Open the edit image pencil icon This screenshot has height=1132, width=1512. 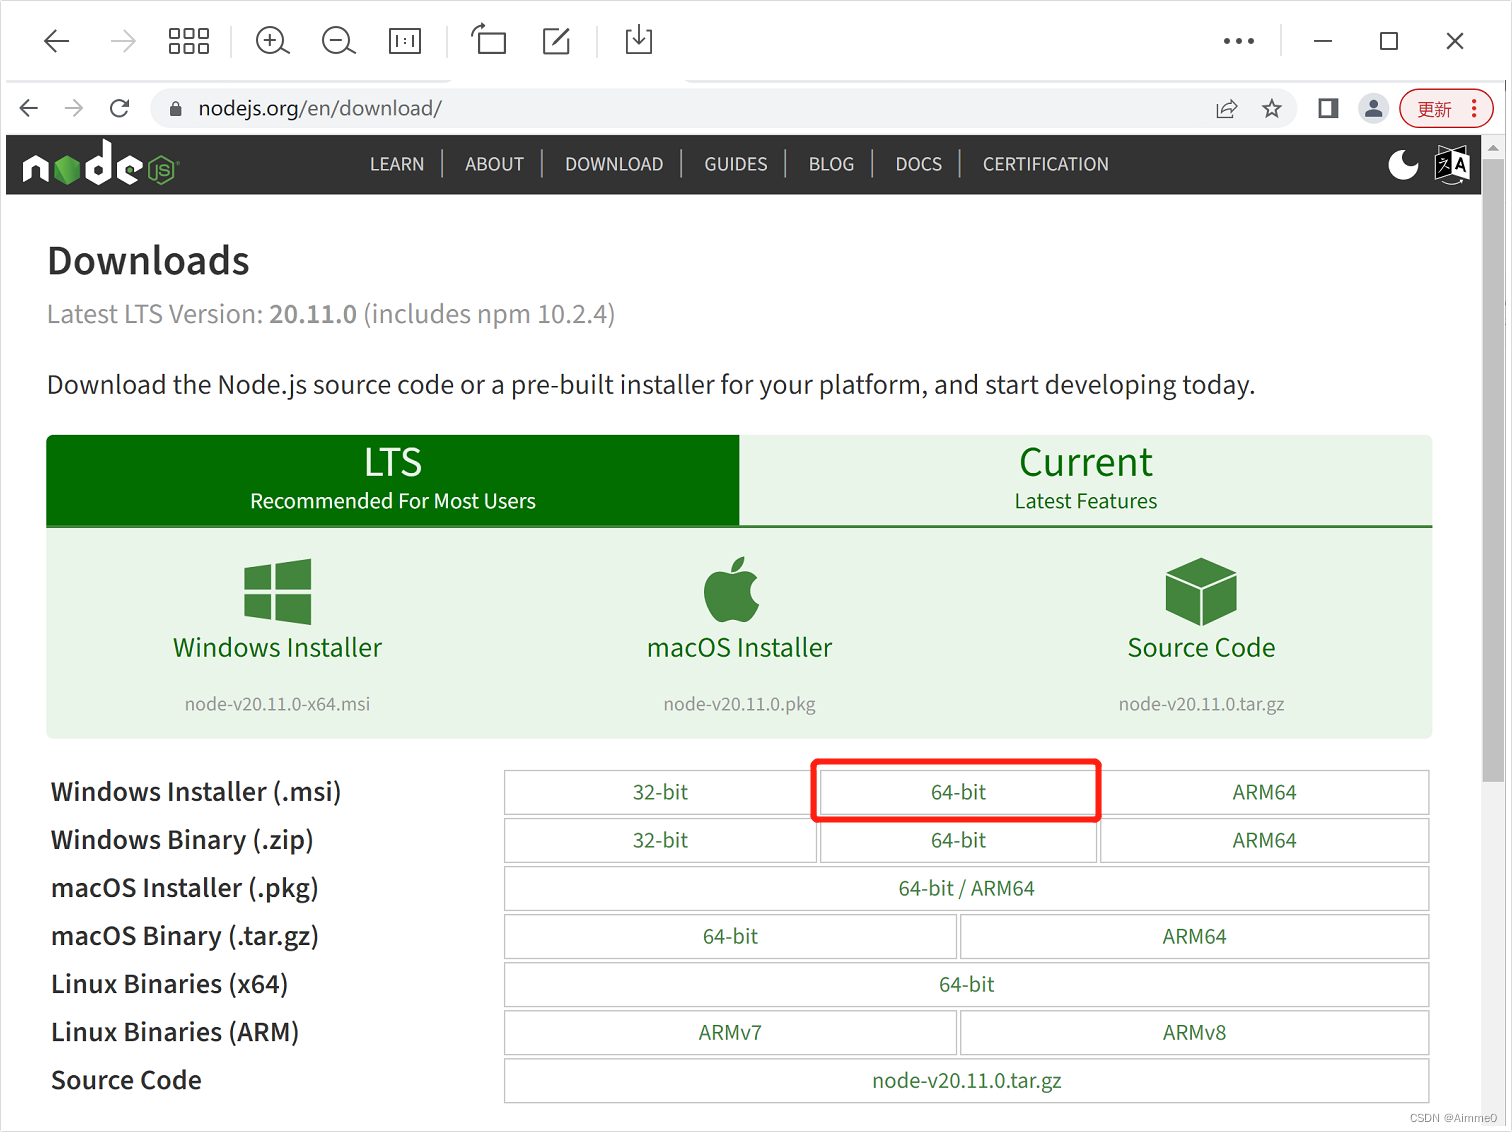[x=556, y=41]
